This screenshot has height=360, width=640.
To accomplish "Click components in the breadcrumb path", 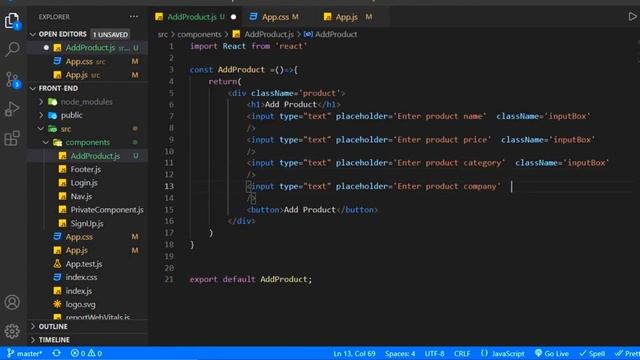I will 199,34.
